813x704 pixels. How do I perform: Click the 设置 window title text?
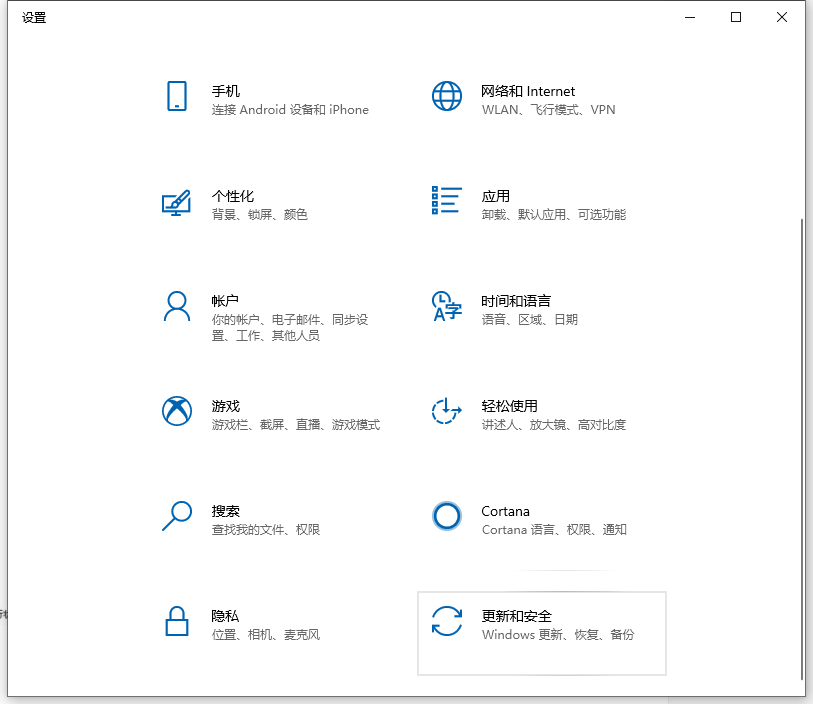point(33,17)
